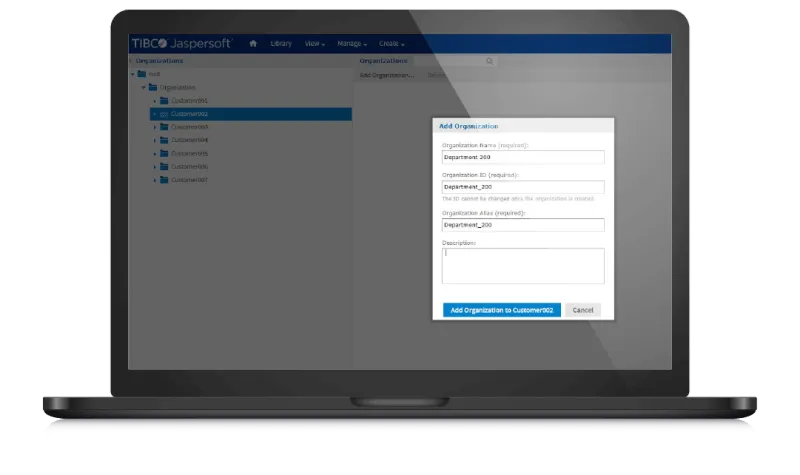Collapse the Organization tree node
800x475 pixels.
click(144, 88)
